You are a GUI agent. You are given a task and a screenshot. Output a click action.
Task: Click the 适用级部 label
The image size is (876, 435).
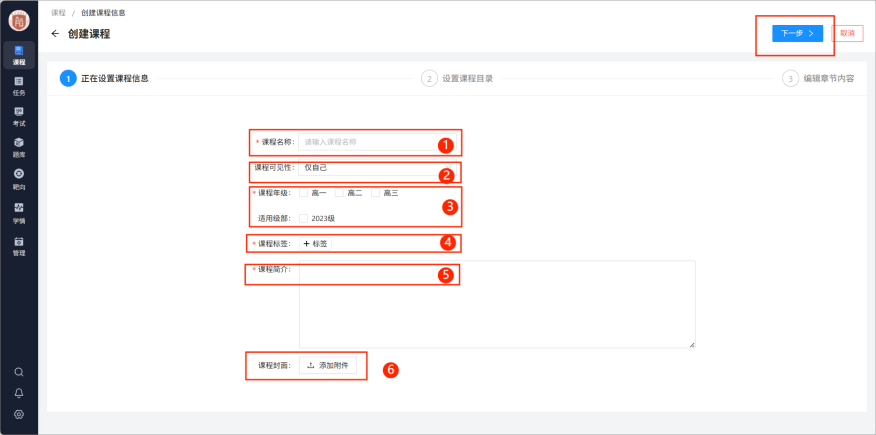[x=274, y=218]
